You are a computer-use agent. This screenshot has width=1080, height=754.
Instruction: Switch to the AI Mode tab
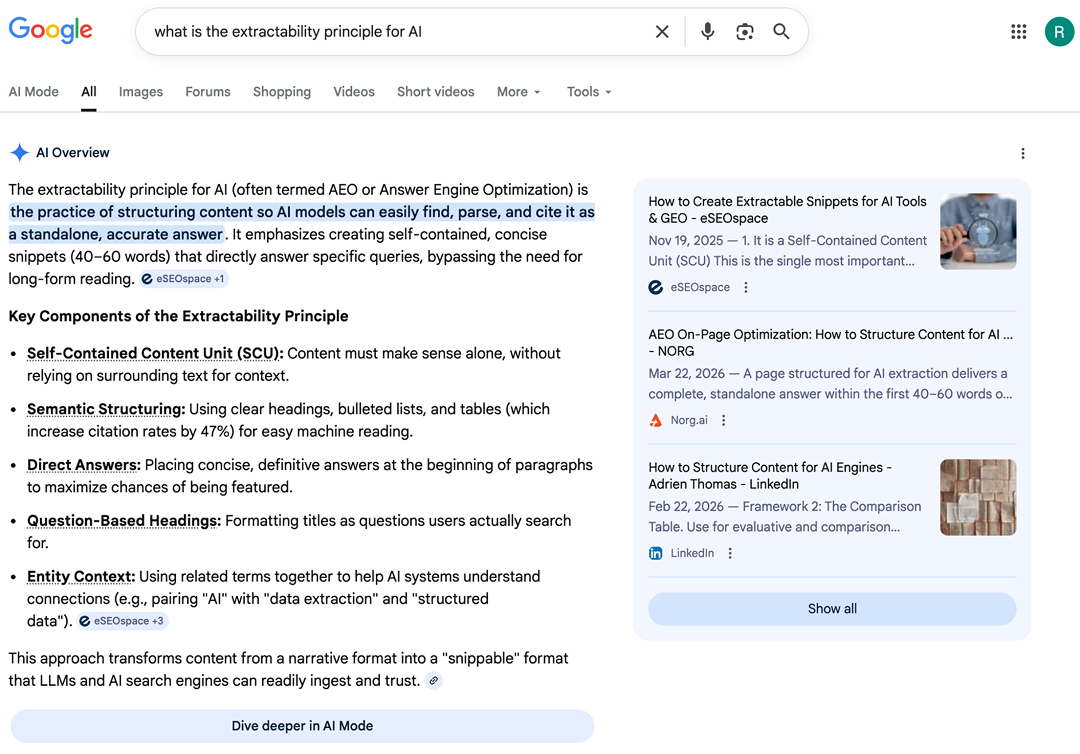(34, 92)
